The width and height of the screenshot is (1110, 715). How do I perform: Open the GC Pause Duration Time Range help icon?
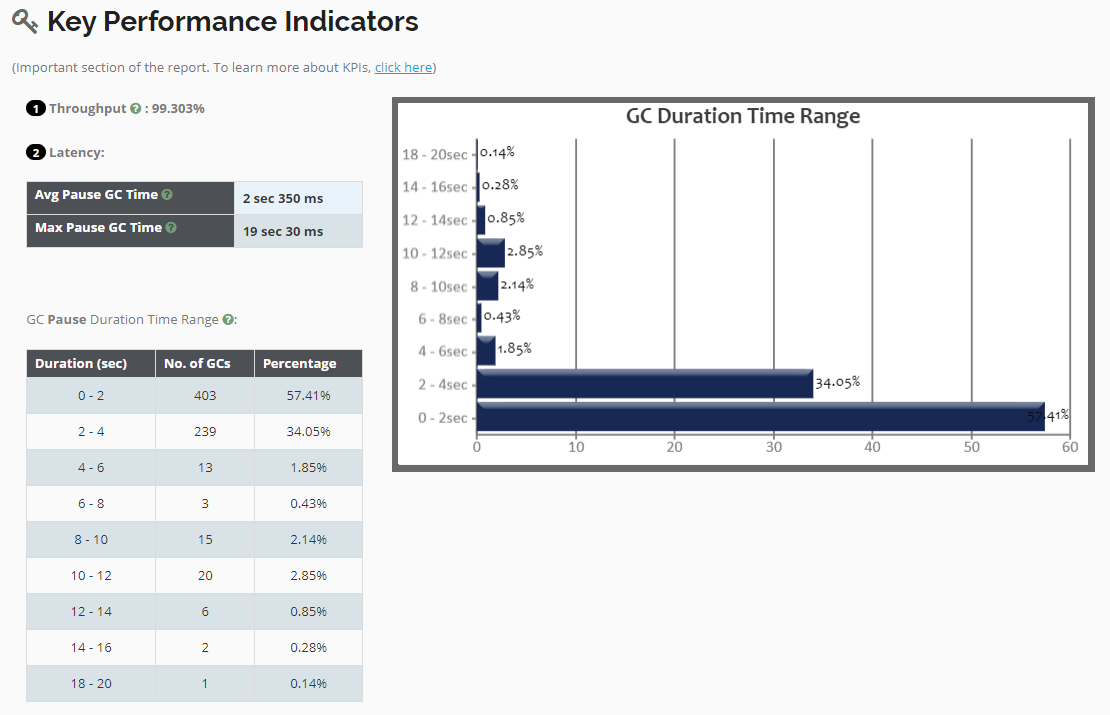pos(229,319)
